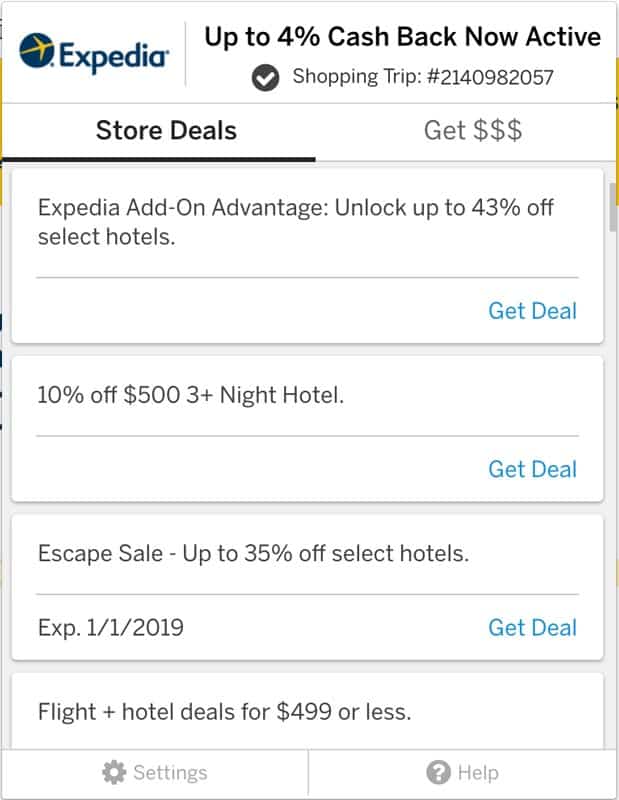This screenshot has width=619, height=800.
Task: Click the Shopping Trip number text
Action: click(423, 77)
